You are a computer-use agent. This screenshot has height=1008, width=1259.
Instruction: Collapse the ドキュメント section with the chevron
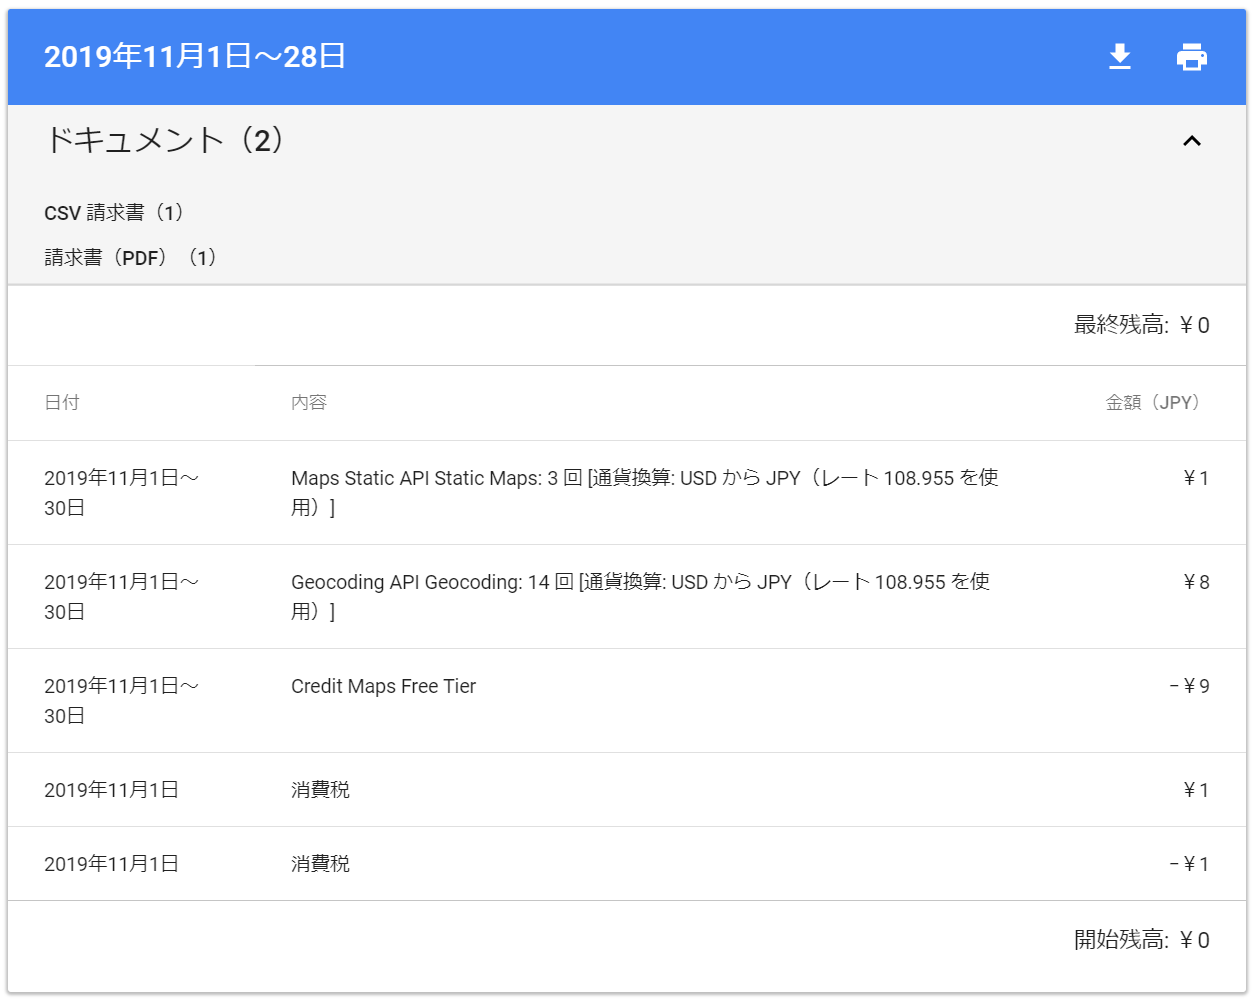(x=1191, y=141)
